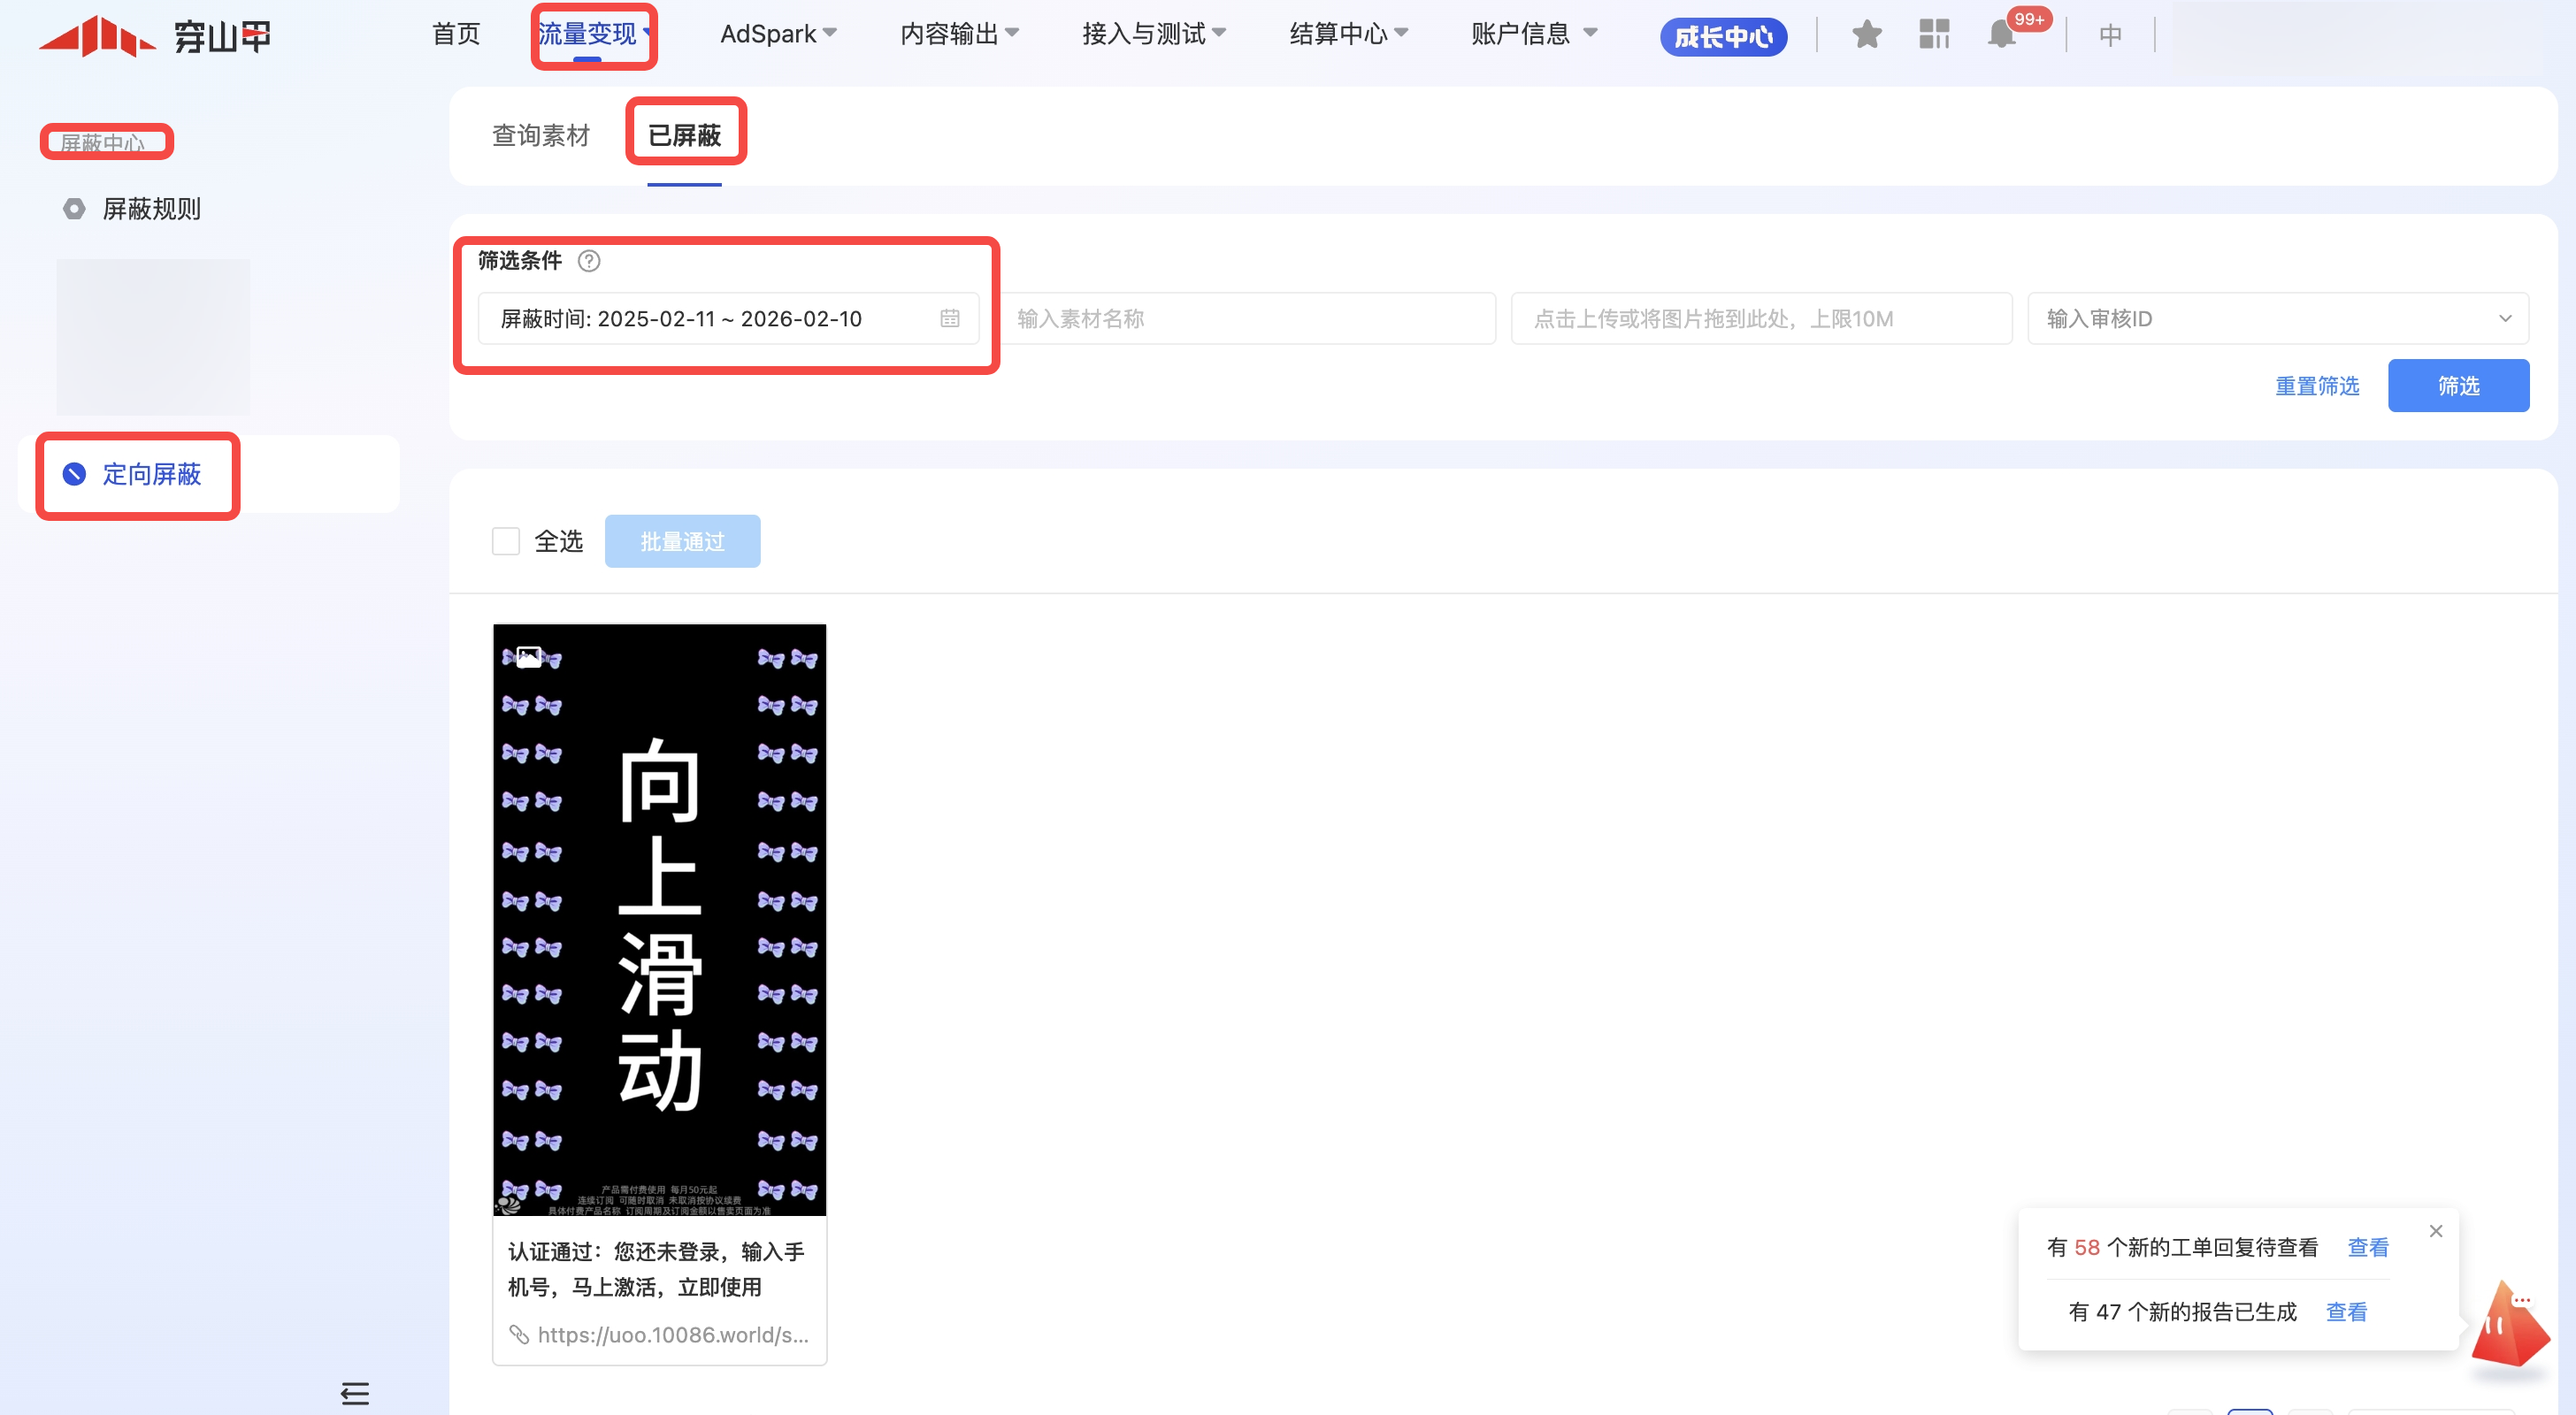This screenshot has height=1415, width=2576.
Task: Collapse the sidebar with bottom menu icon
Action: click(355, 1393)
